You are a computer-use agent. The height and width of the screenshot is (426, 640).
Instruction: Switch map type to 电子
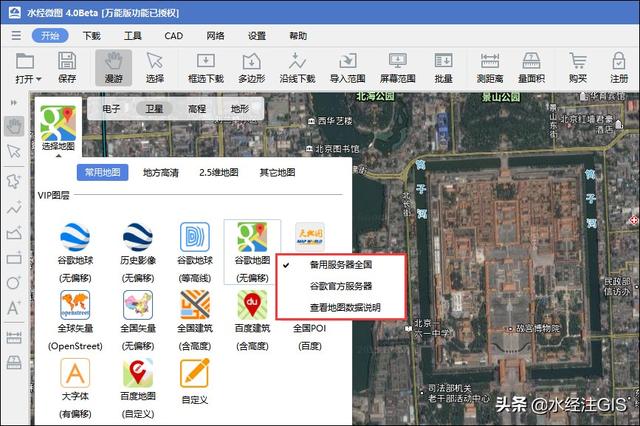(111, 109)
